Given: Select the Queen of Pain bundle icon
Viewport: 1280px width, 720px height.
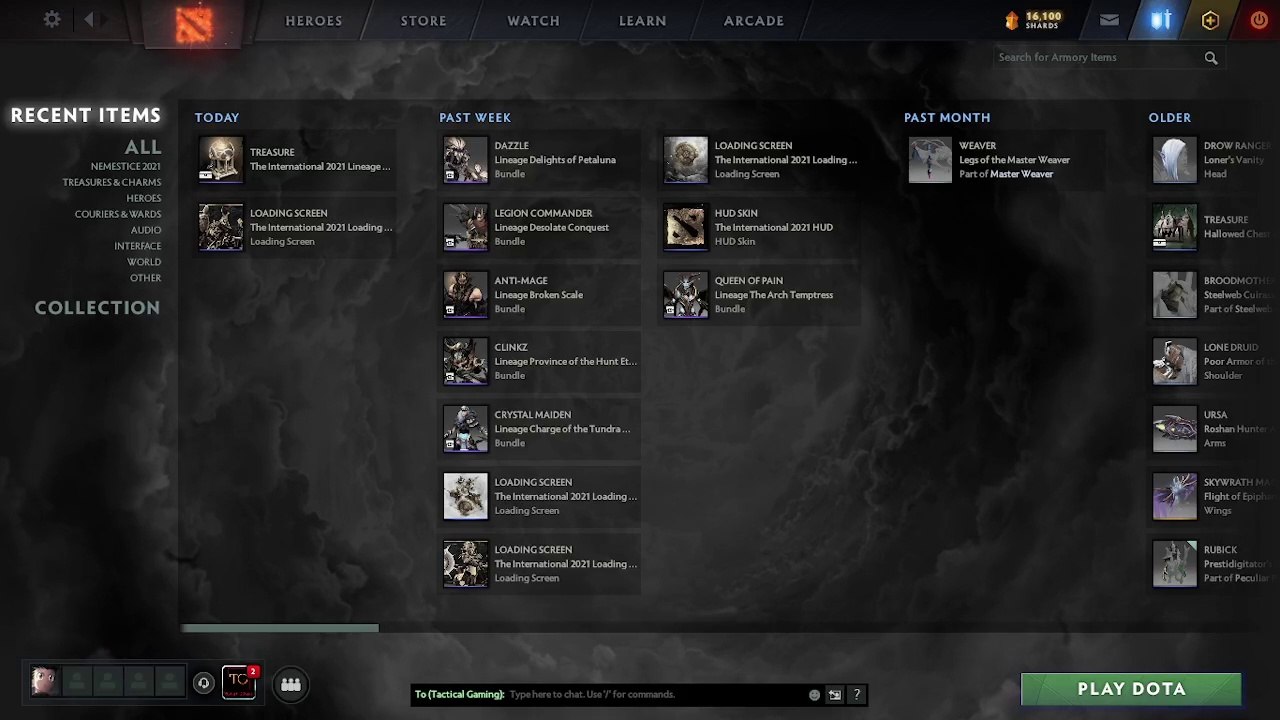Looking at the screenshot, I should (x=686, y=295).
